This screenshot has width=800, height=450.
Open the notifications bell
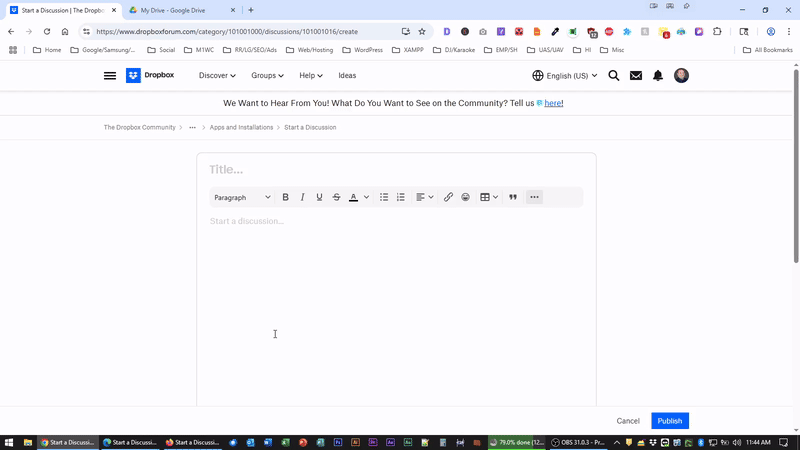click(x=658, y=75)
